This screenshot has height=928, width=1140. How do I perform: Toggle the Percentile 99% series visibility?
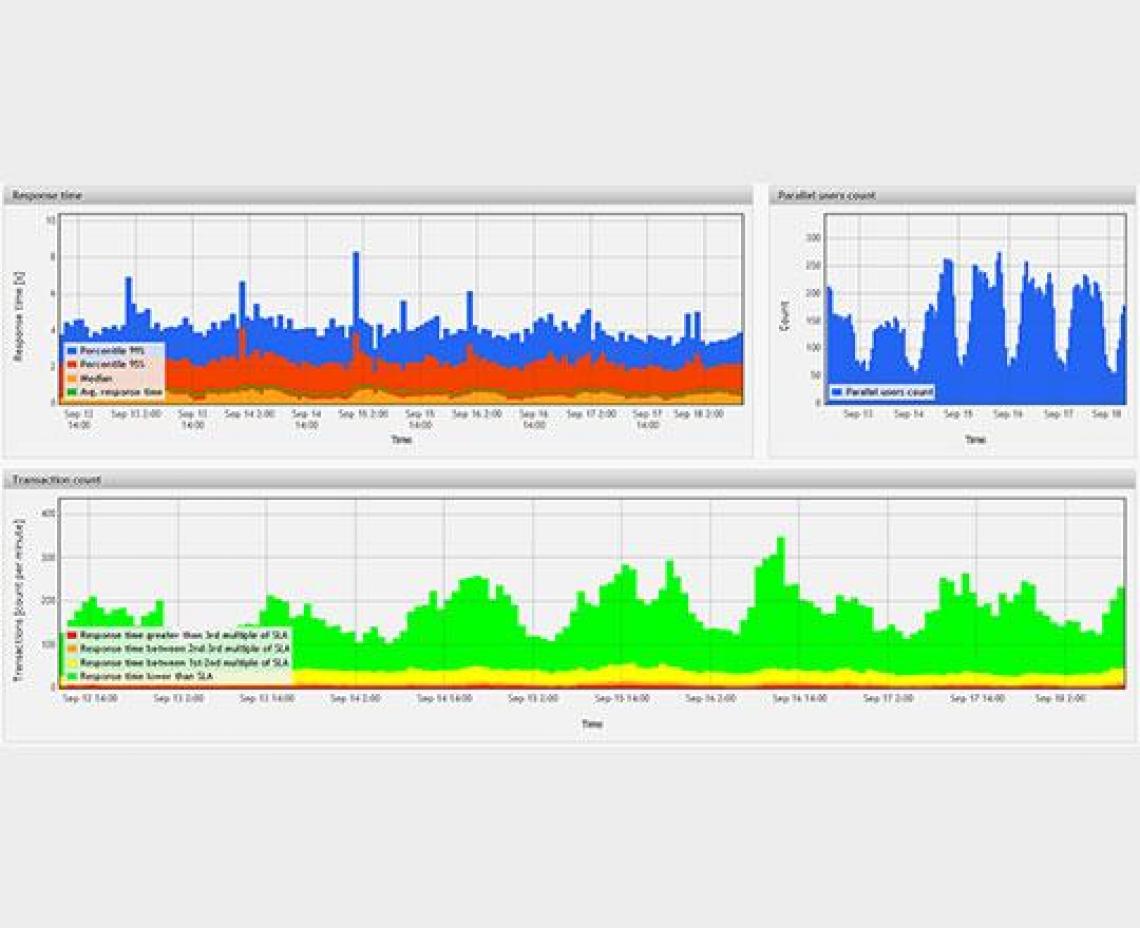point(71,350)
